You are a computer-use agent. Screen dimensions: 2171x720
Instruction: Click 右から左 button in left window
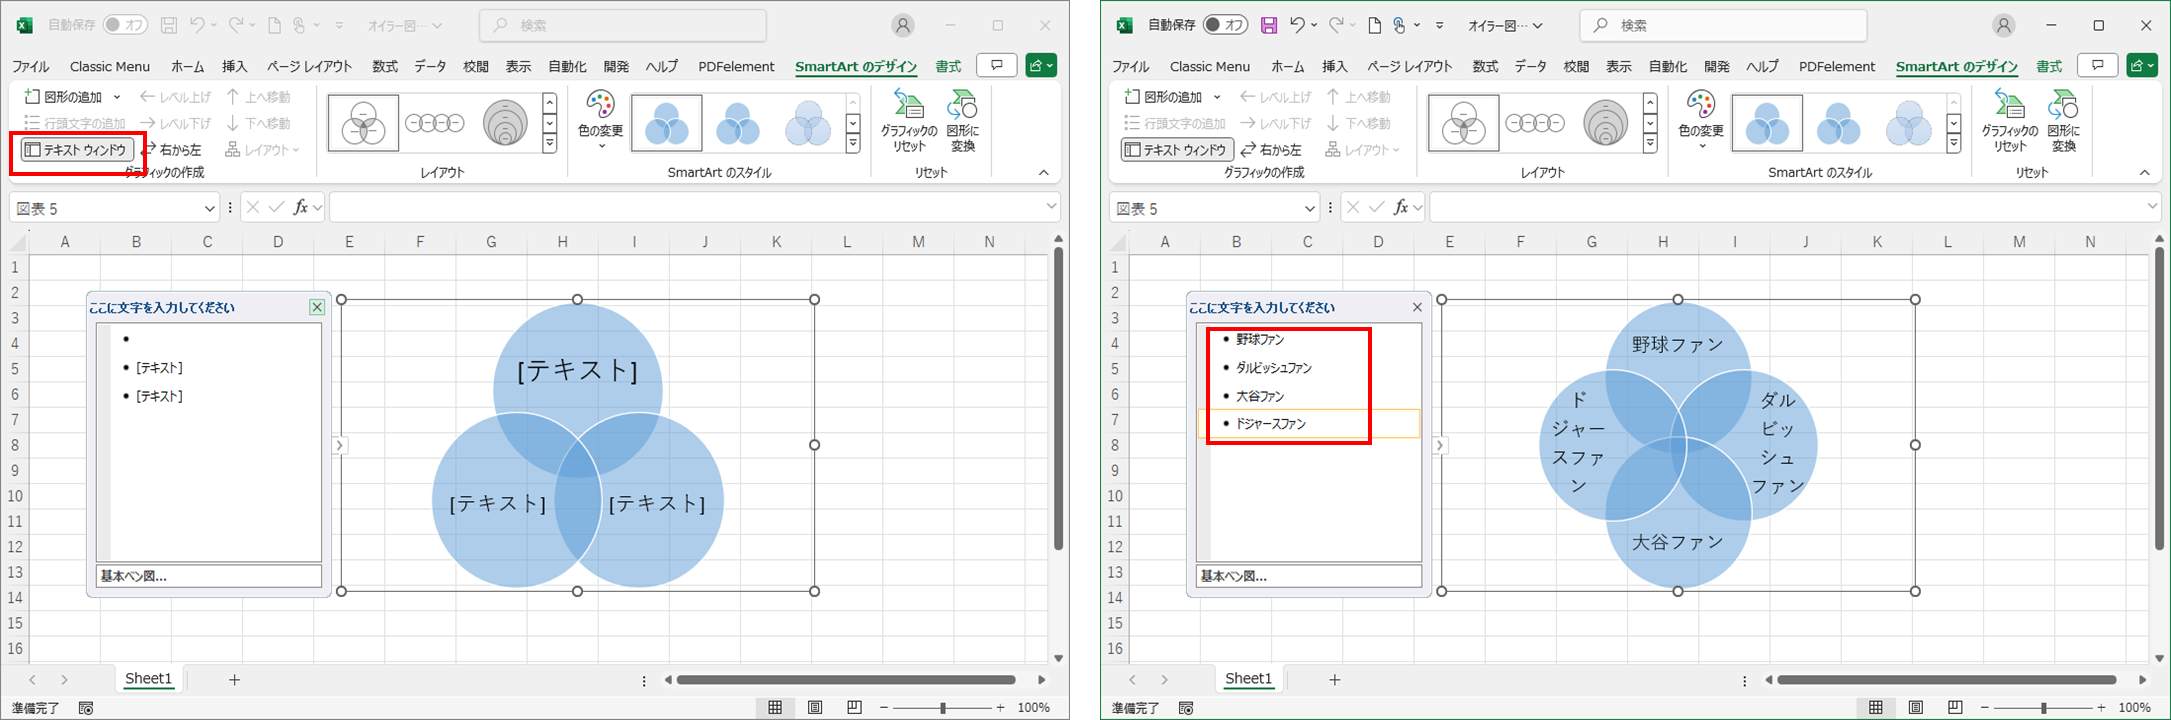[x=171, y=150]
